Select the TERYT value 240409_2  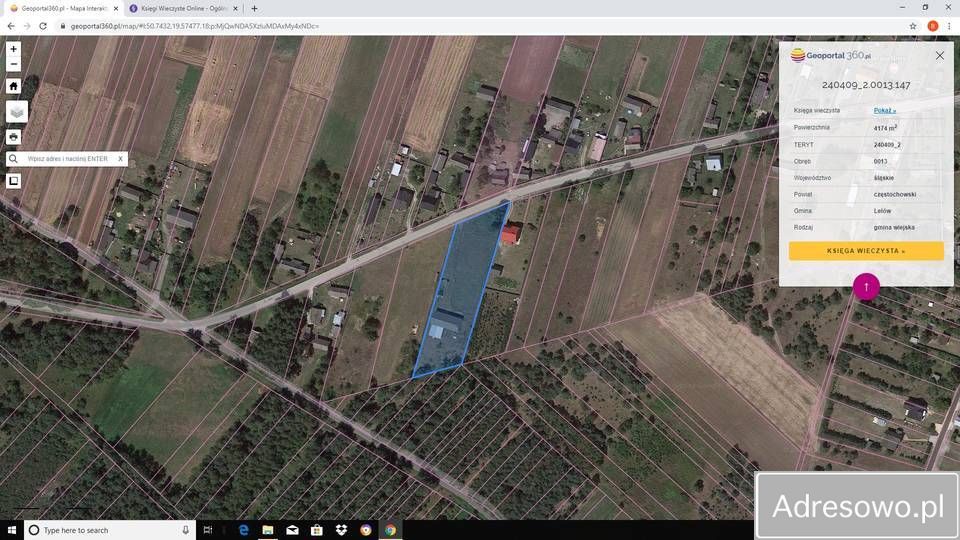[x=887, y=145]
